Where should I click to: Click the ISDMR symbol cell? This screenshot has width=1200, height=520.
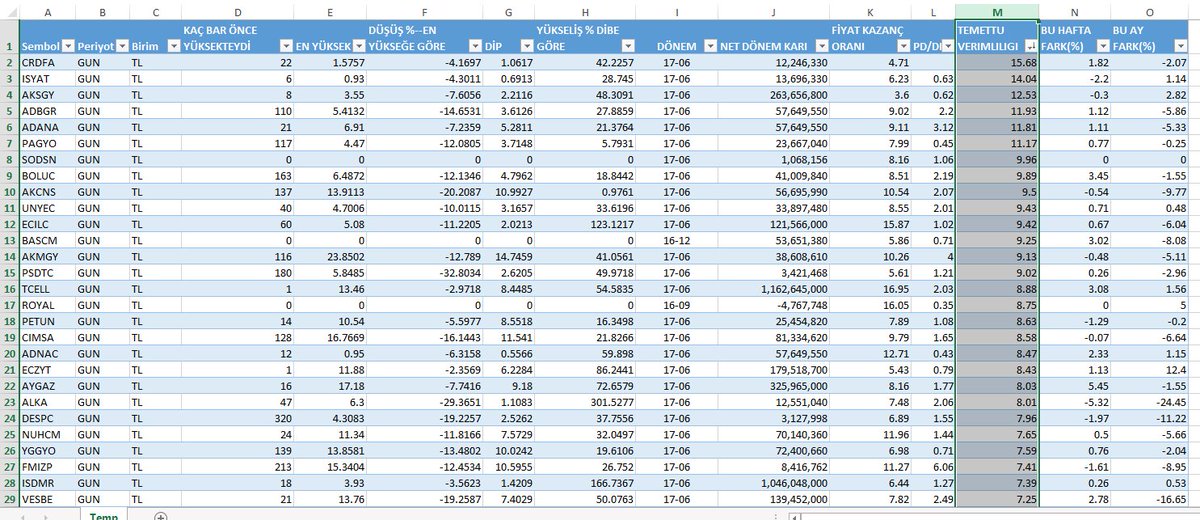coord(50,482)
